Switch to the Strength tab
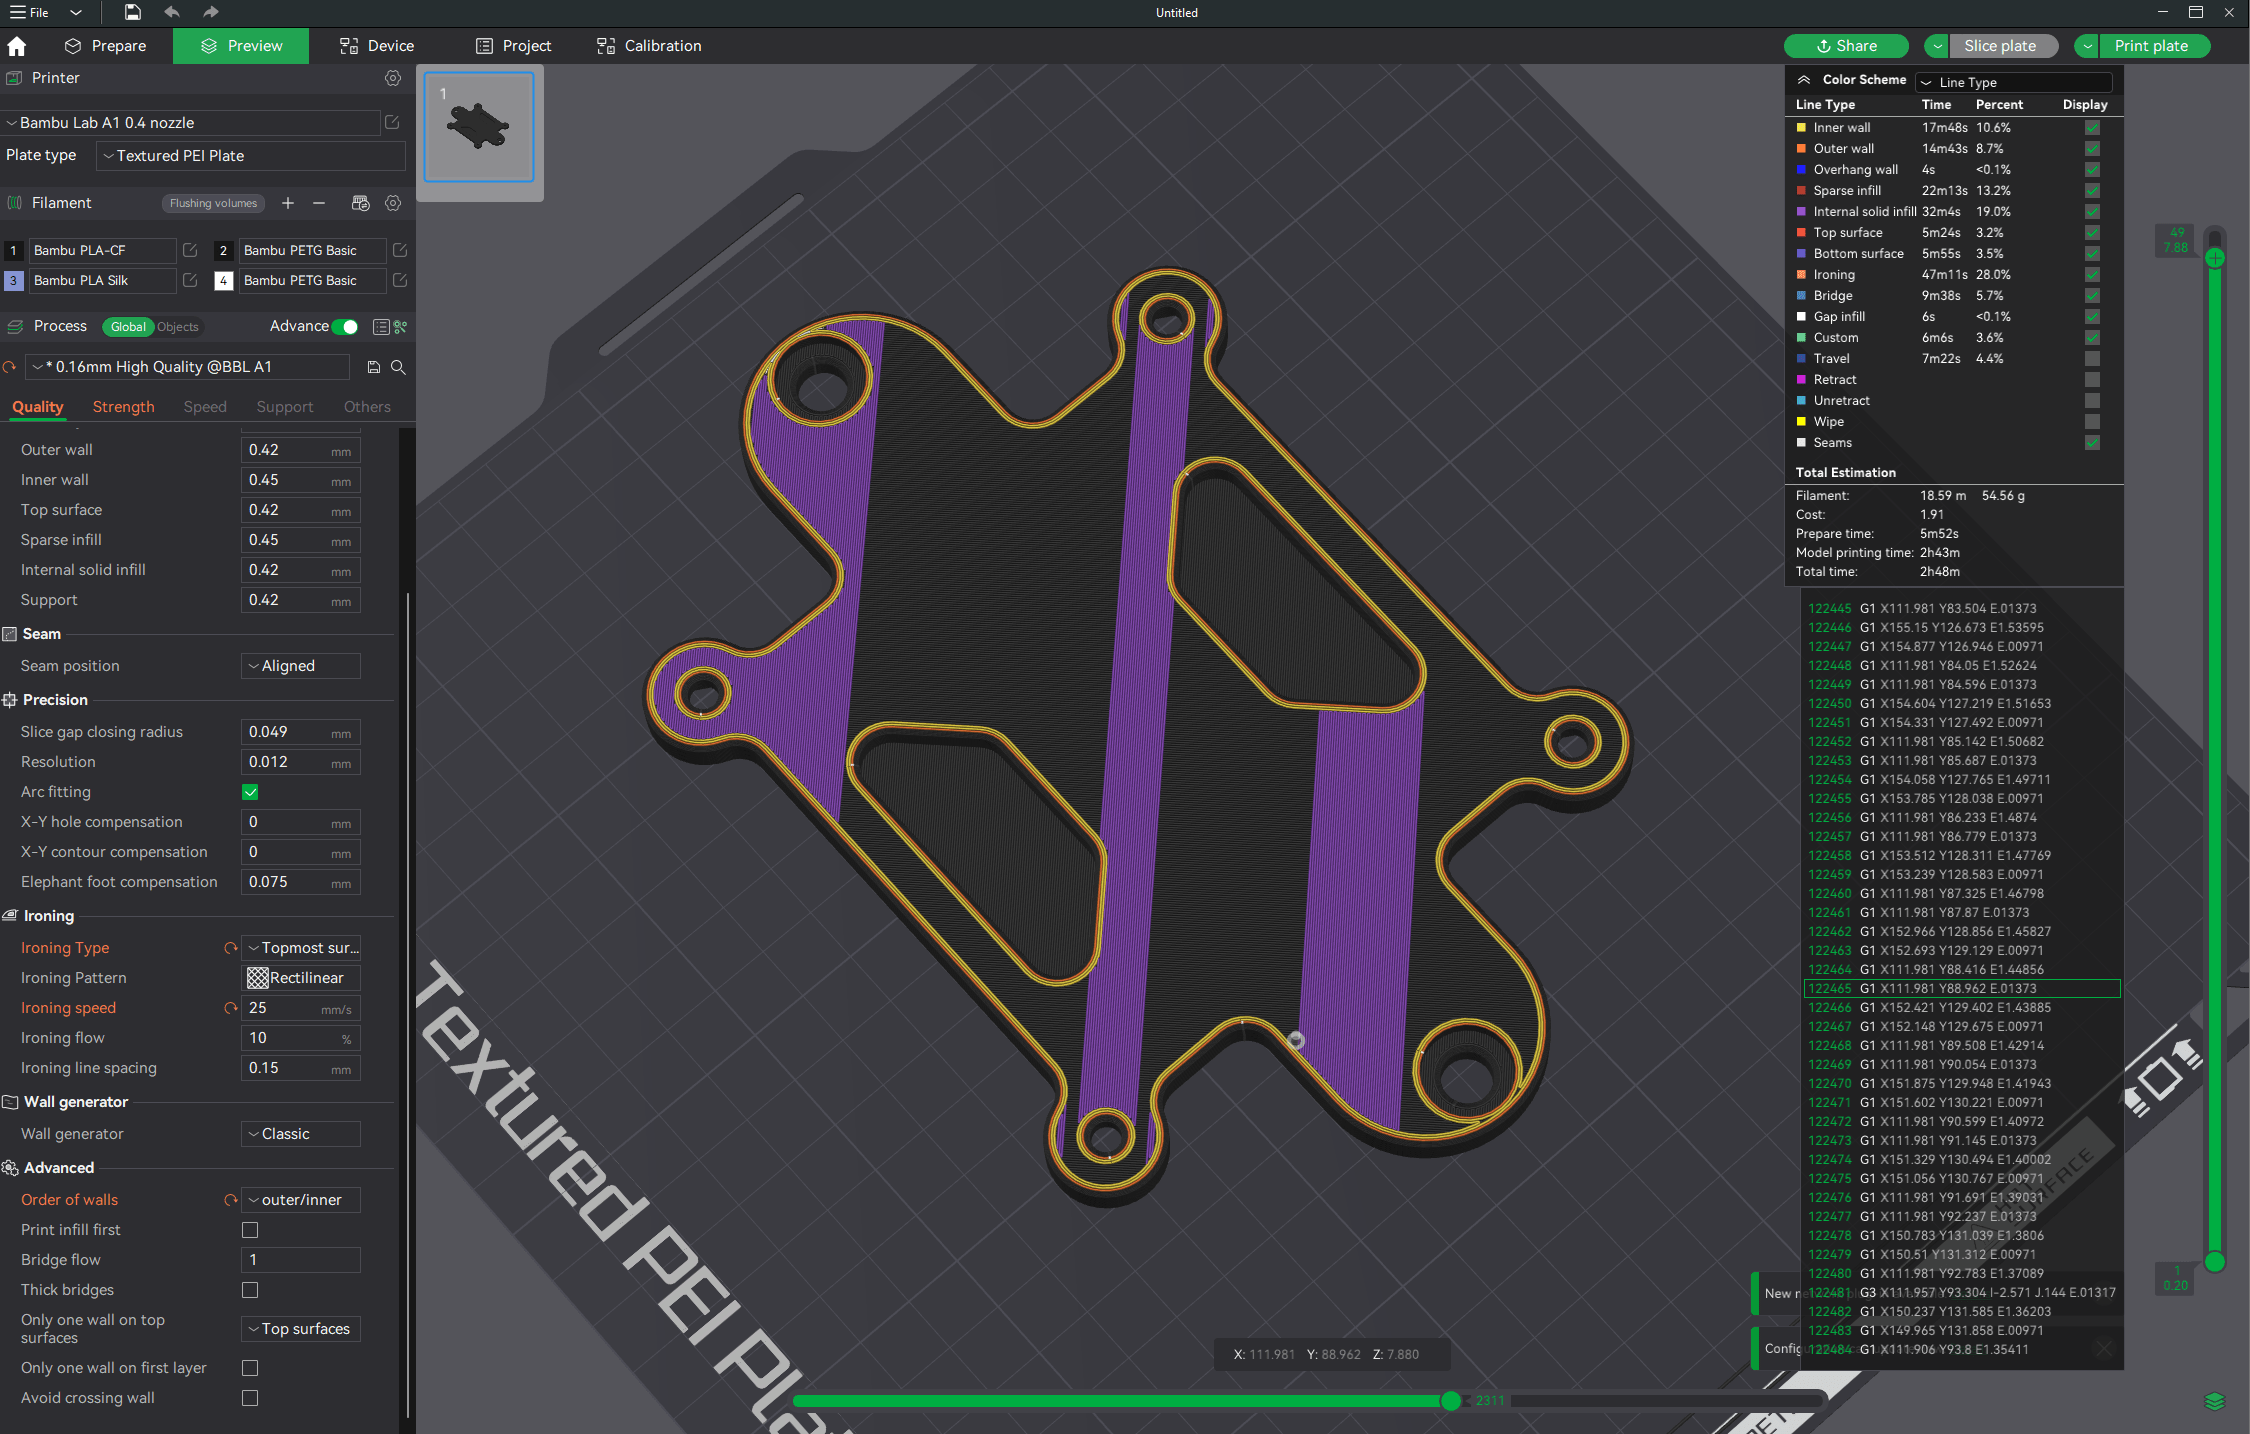 123,407
